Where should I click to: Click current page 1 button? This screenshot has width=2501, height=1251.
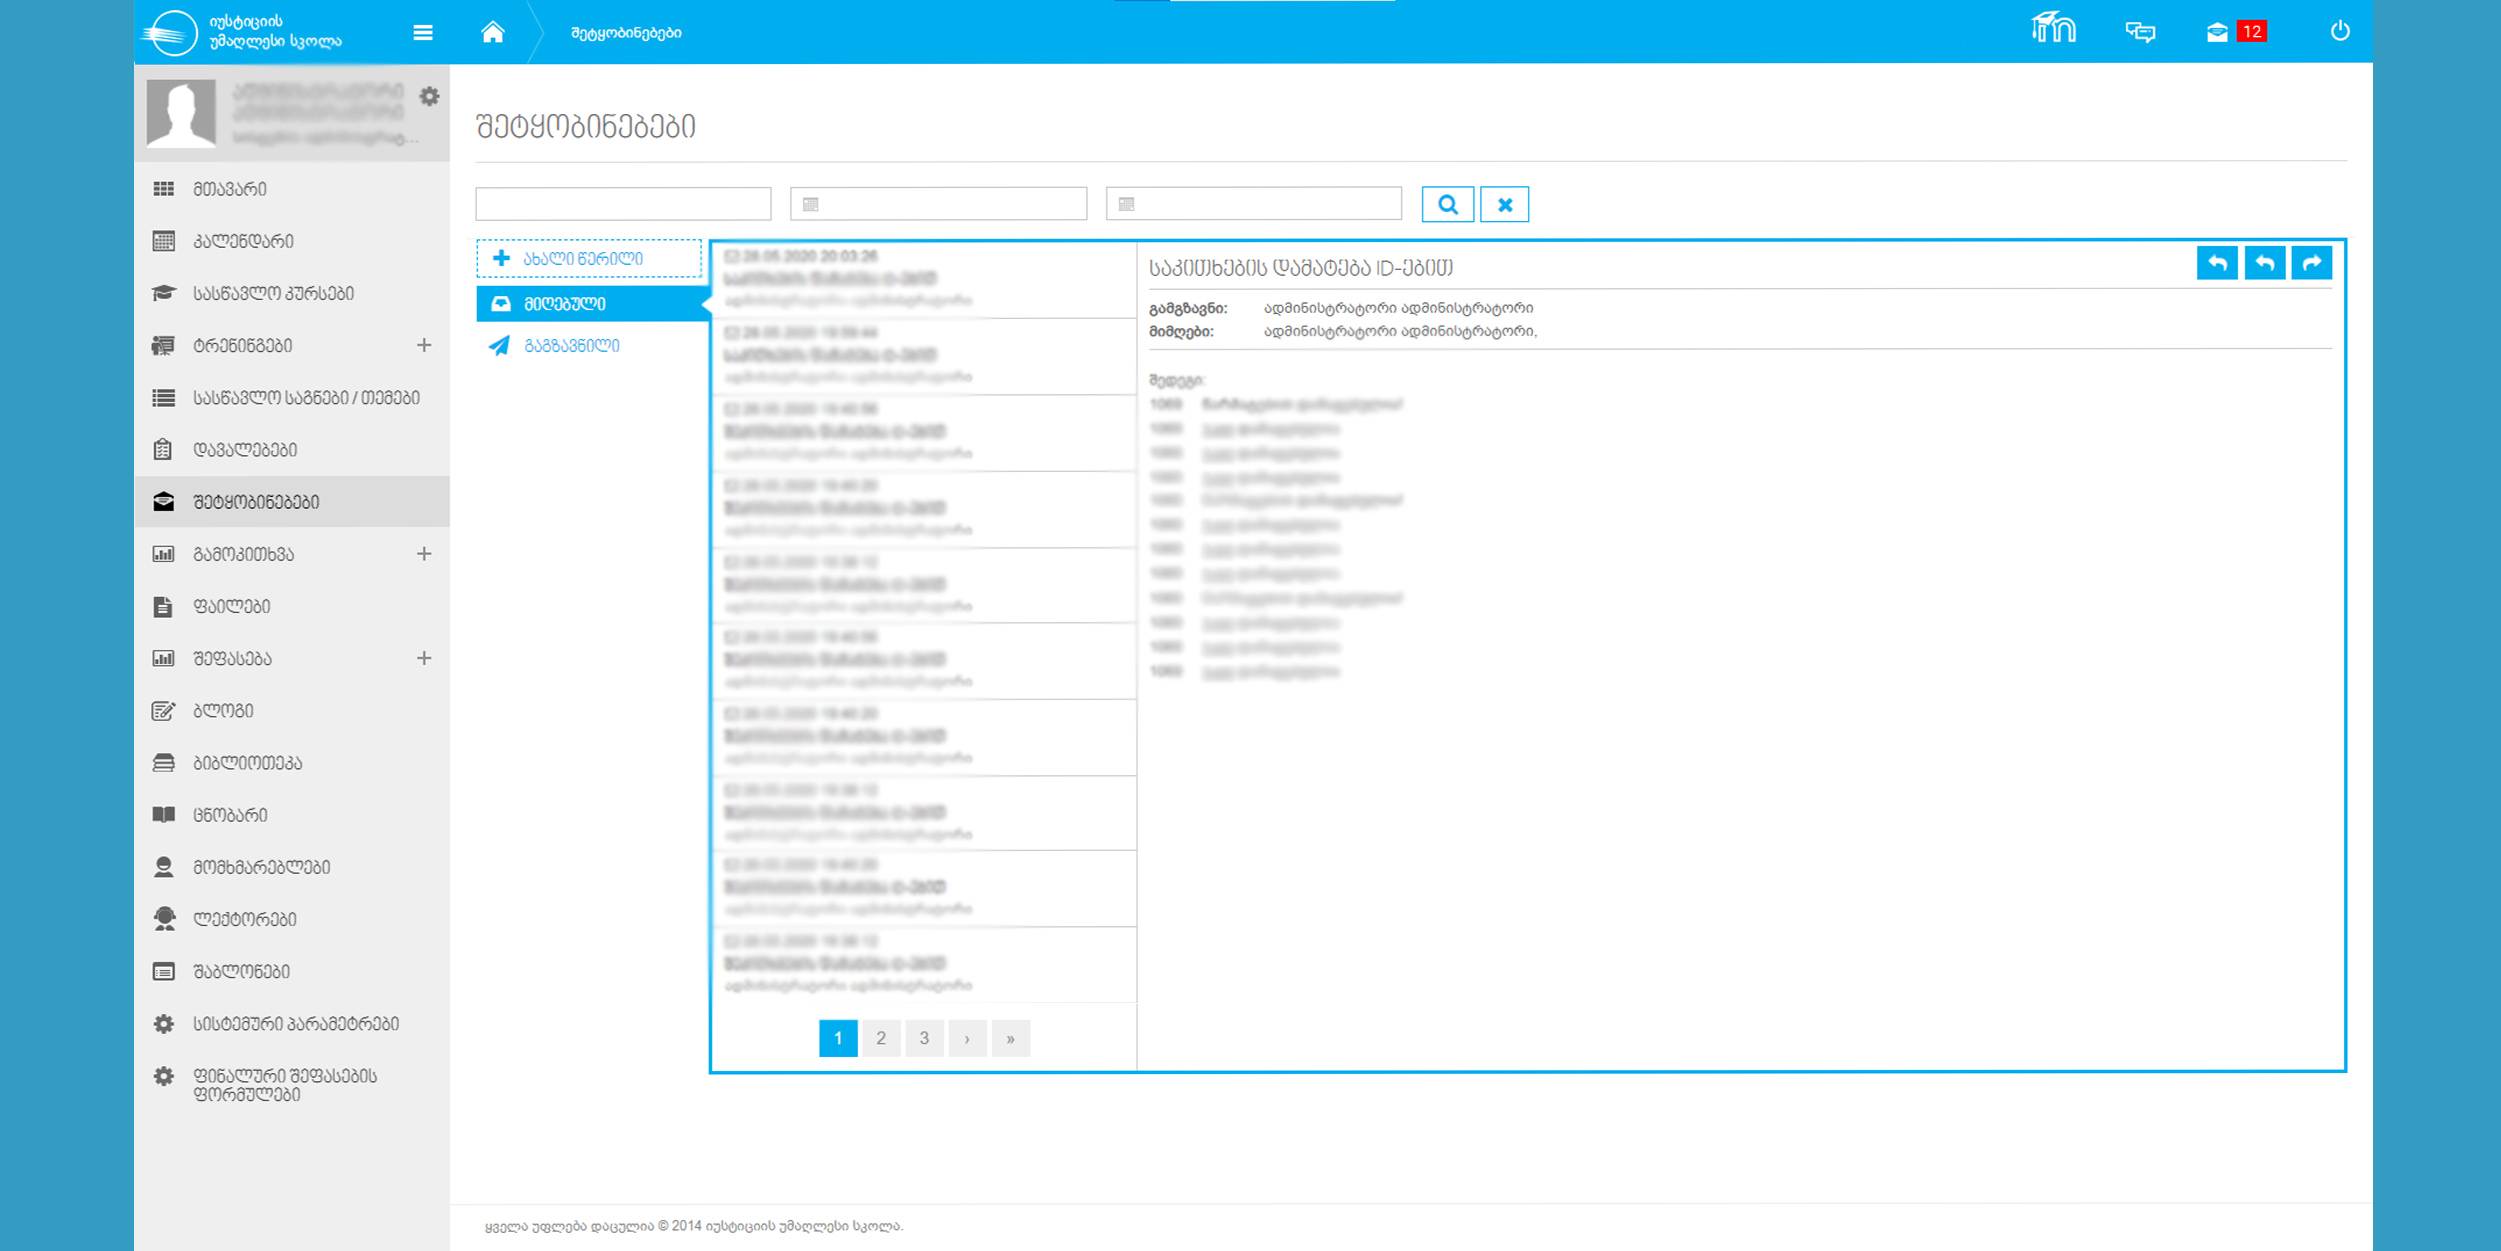(838, 1038)
